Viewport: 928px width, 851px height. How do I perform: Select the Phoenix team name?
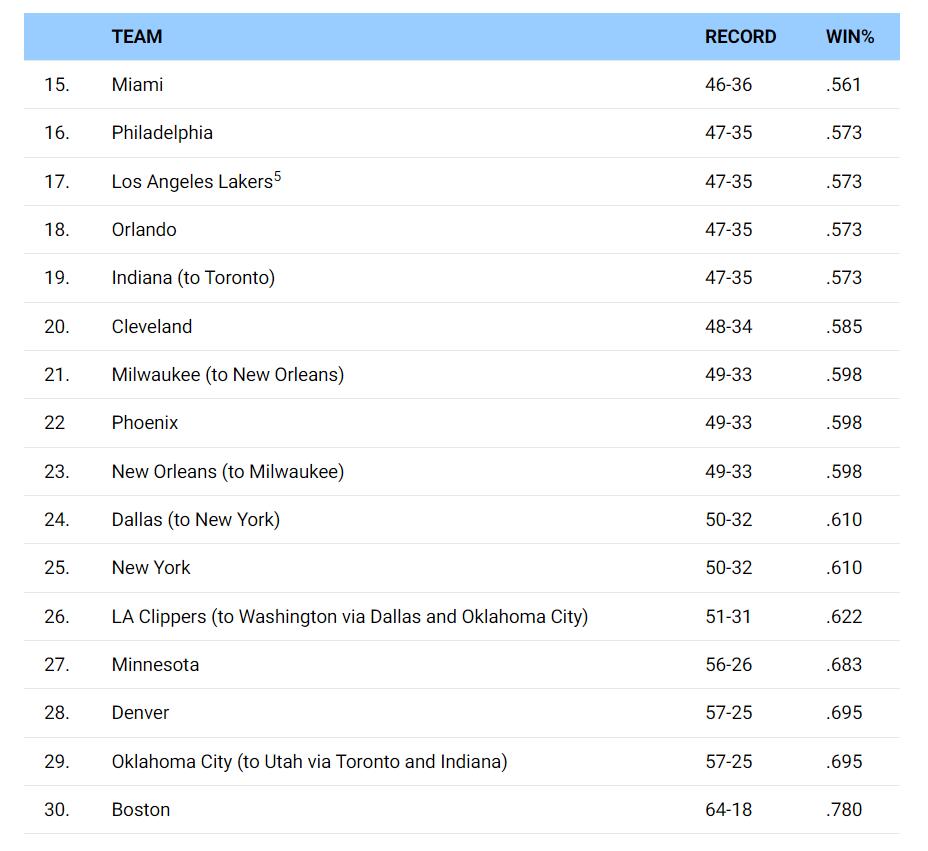(x=145, y=423)
